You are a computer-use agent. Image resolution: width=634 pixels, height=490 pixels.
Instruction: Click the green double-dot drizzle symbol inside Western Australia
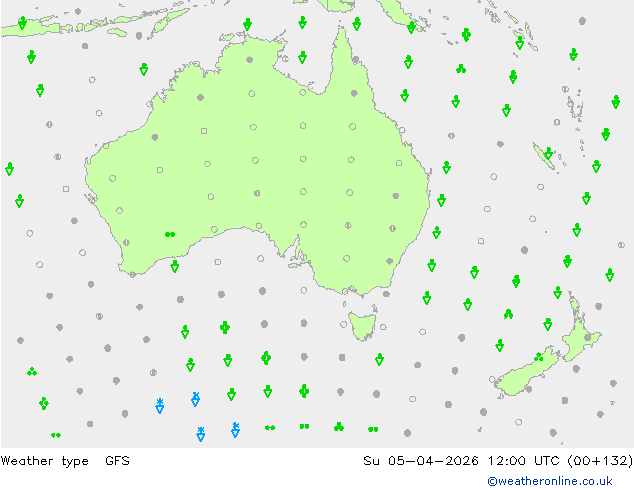tap(170, 234)
